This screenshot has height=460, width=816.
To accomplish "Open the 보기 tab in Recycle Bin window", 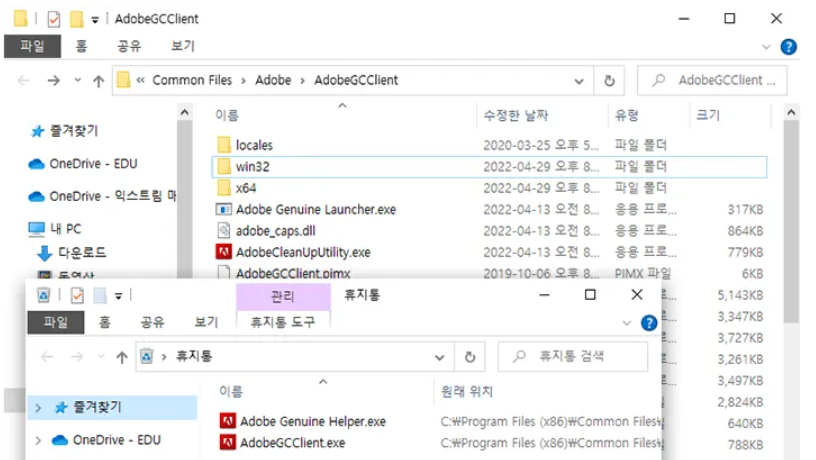I will coord(206,323).
